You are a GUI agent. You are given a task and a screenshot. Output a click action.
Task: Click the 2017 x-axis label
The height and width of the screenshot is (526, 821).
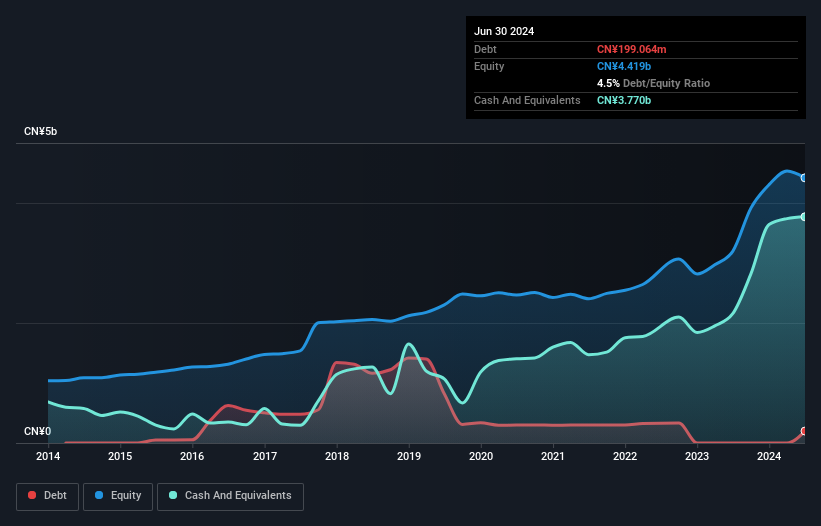265,456
